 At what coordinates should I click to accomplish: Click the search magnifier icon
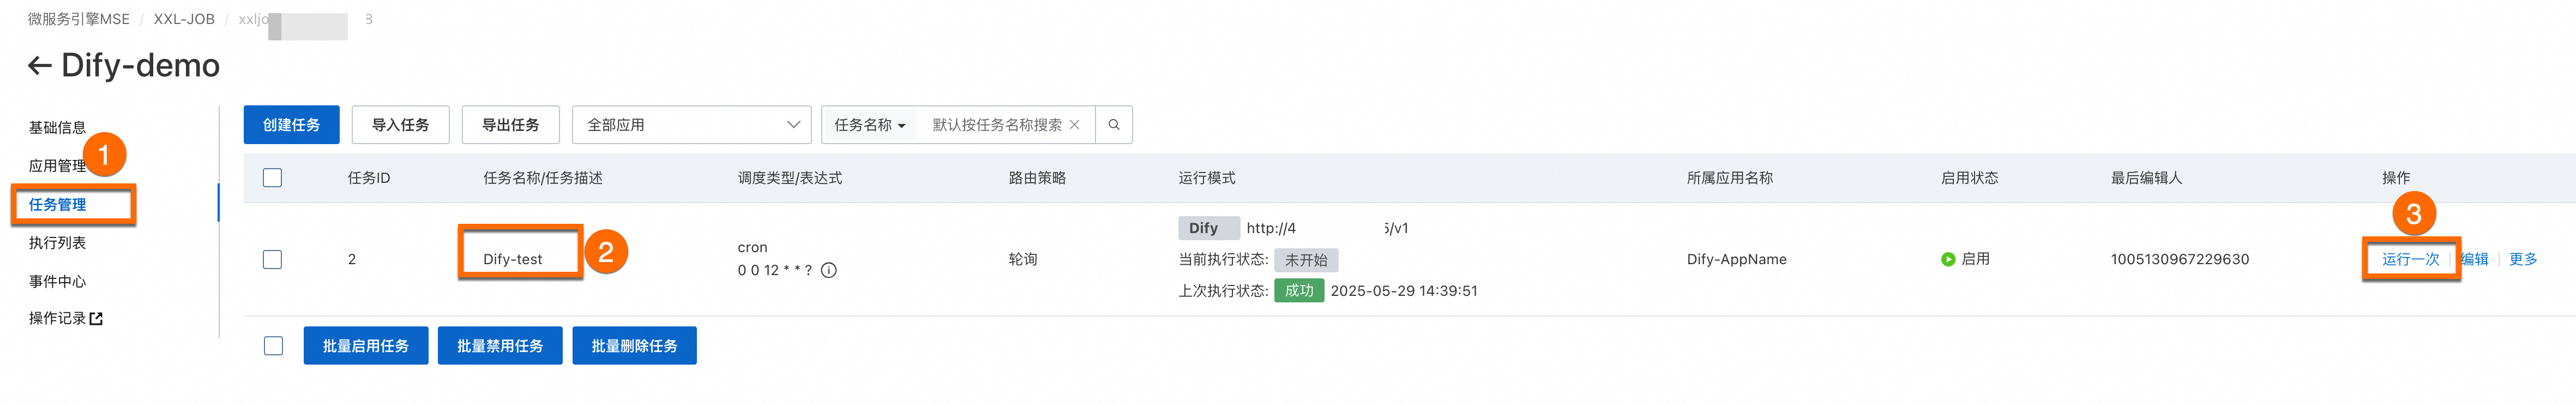1113,125
